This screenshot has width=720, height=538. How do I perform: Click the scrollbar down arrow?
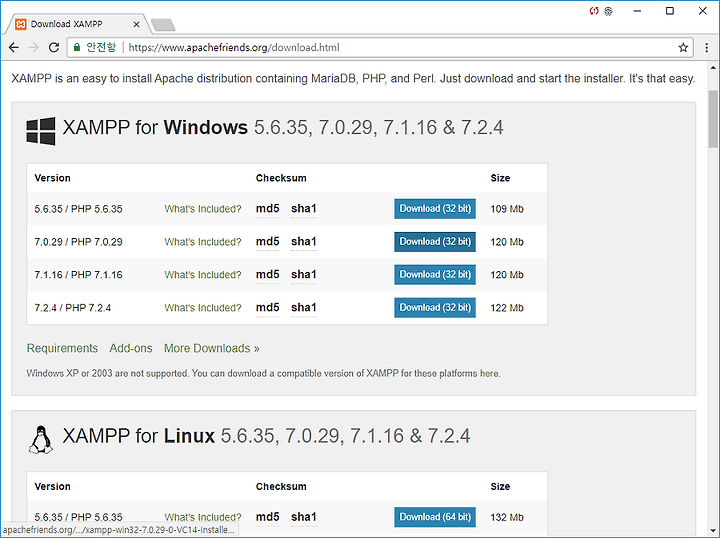click(713, 531)
